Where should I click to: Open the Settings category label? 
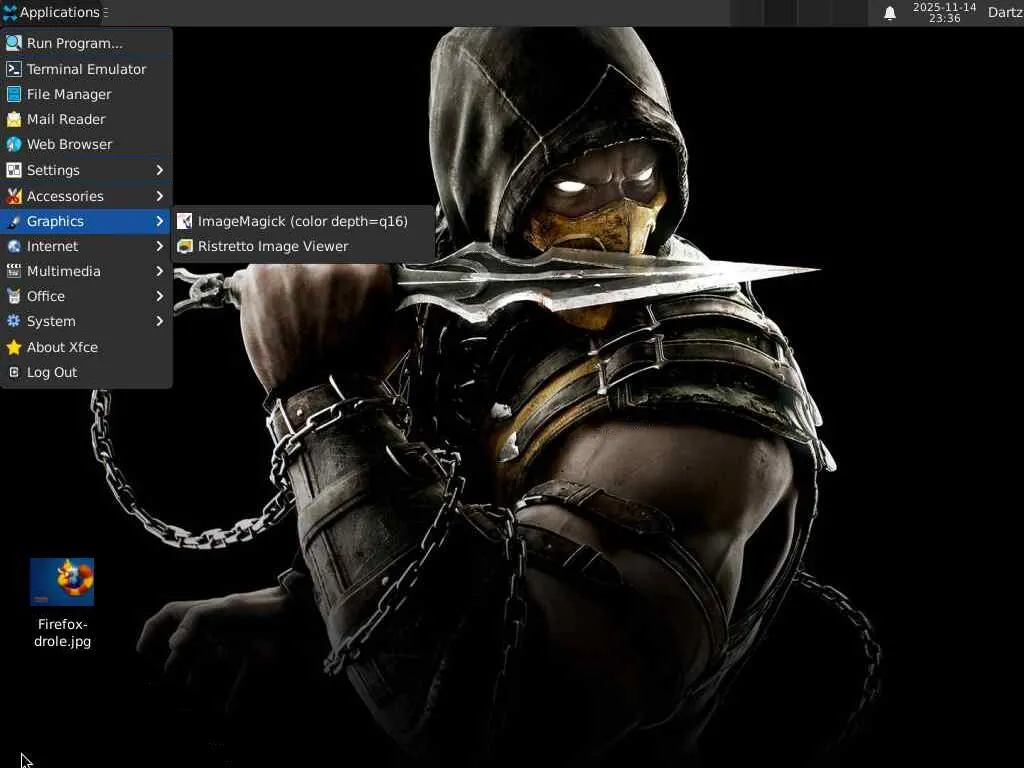[x=53, y=170]
